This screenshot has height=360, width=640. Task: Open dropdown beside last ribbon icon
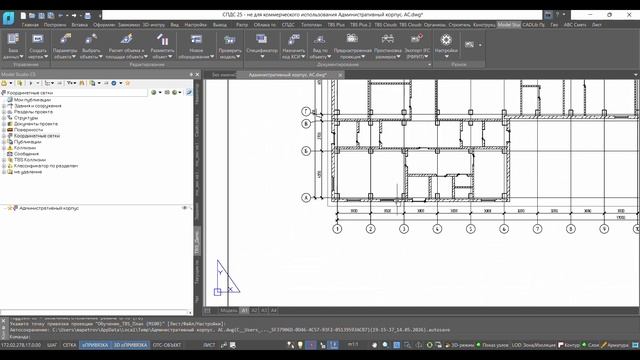coord(480,45)
